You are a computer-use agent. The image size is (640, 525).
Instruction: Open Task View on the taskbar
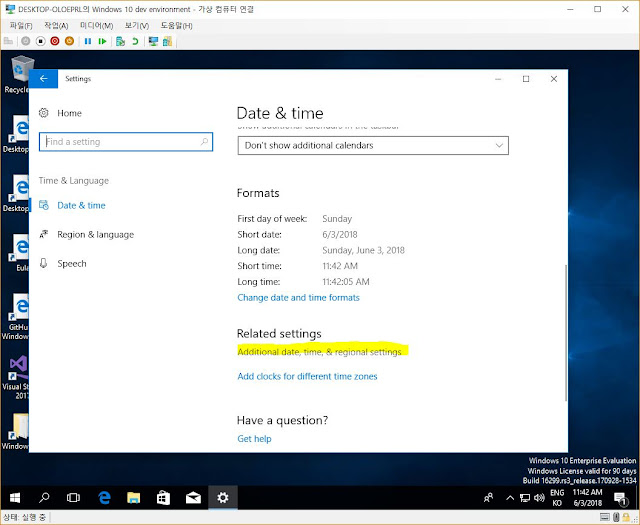pyautogui.click(x=73, y=498)
